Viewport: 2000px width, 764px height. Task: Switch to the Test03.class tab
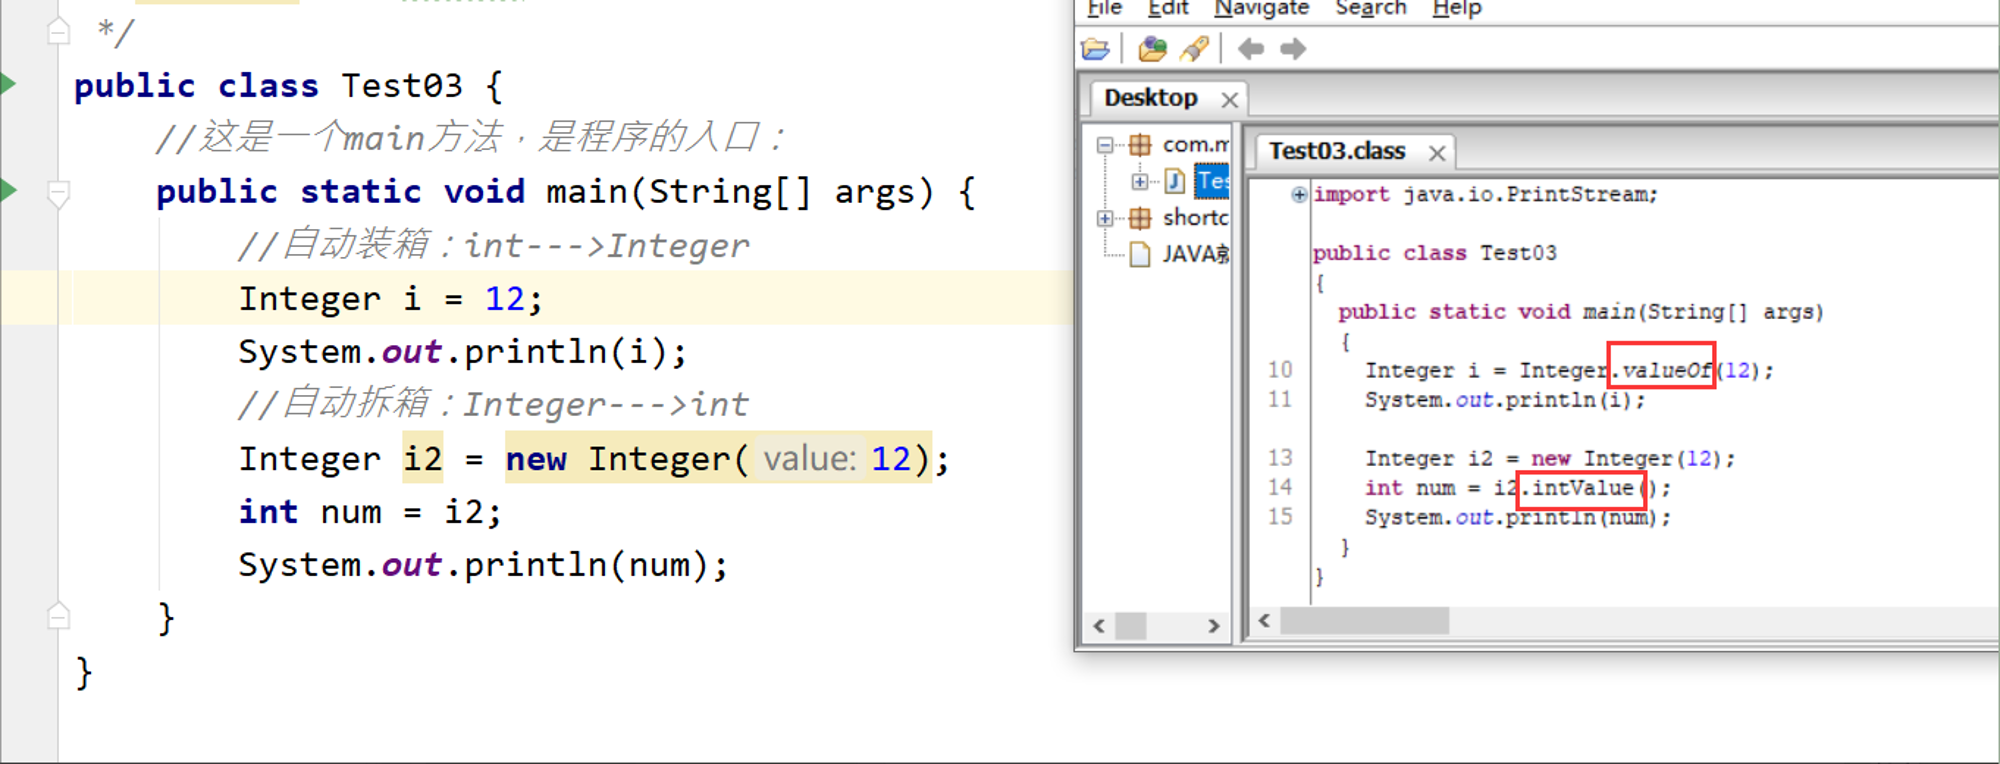1337,151
